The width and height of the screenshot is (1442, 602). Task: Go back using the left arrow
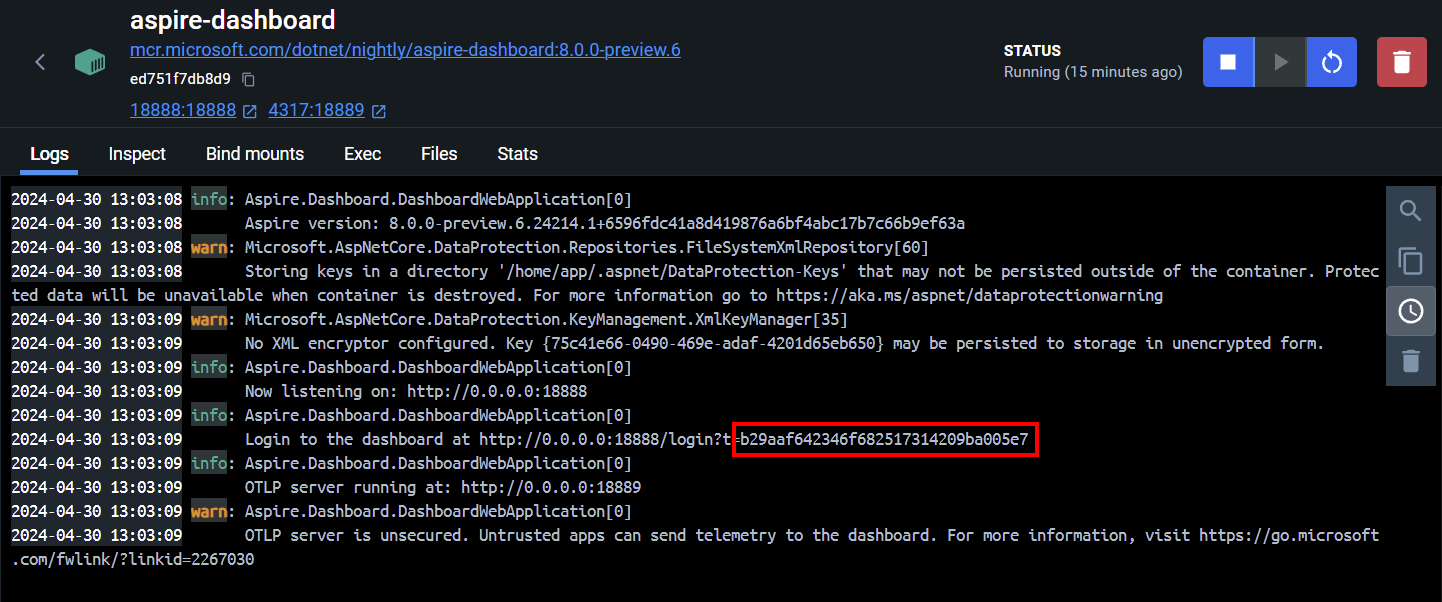point(39,61)
